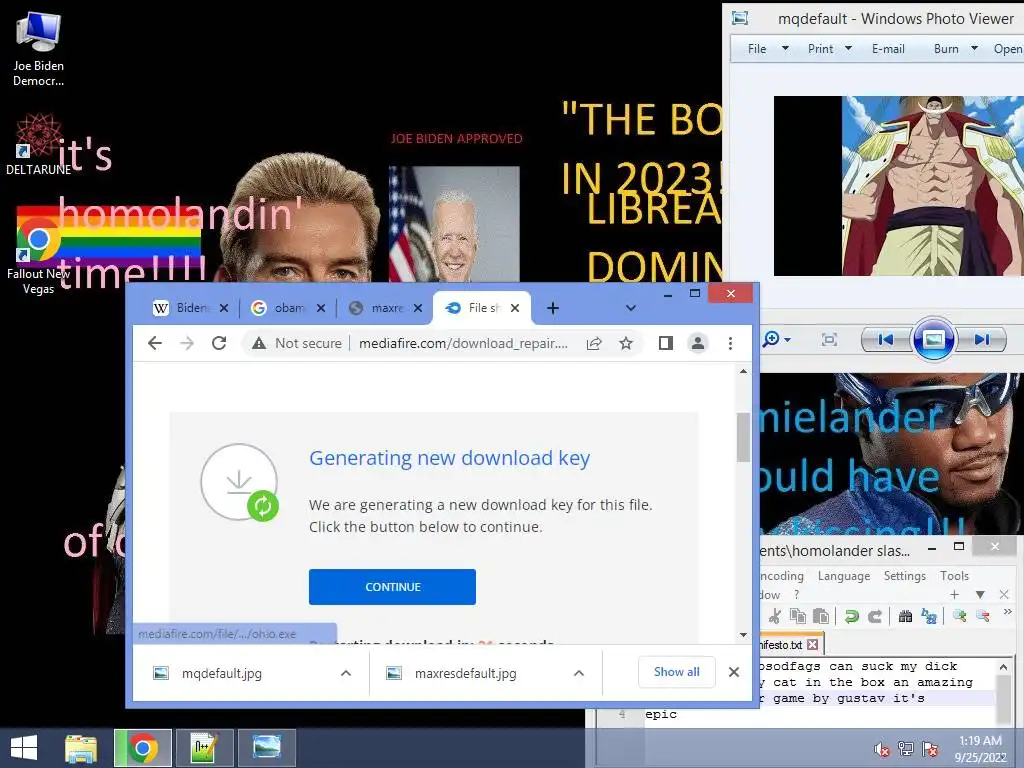Click Notepad++ black triangle tab dropdown
The image size is (1024, 768).
[980, 594]
